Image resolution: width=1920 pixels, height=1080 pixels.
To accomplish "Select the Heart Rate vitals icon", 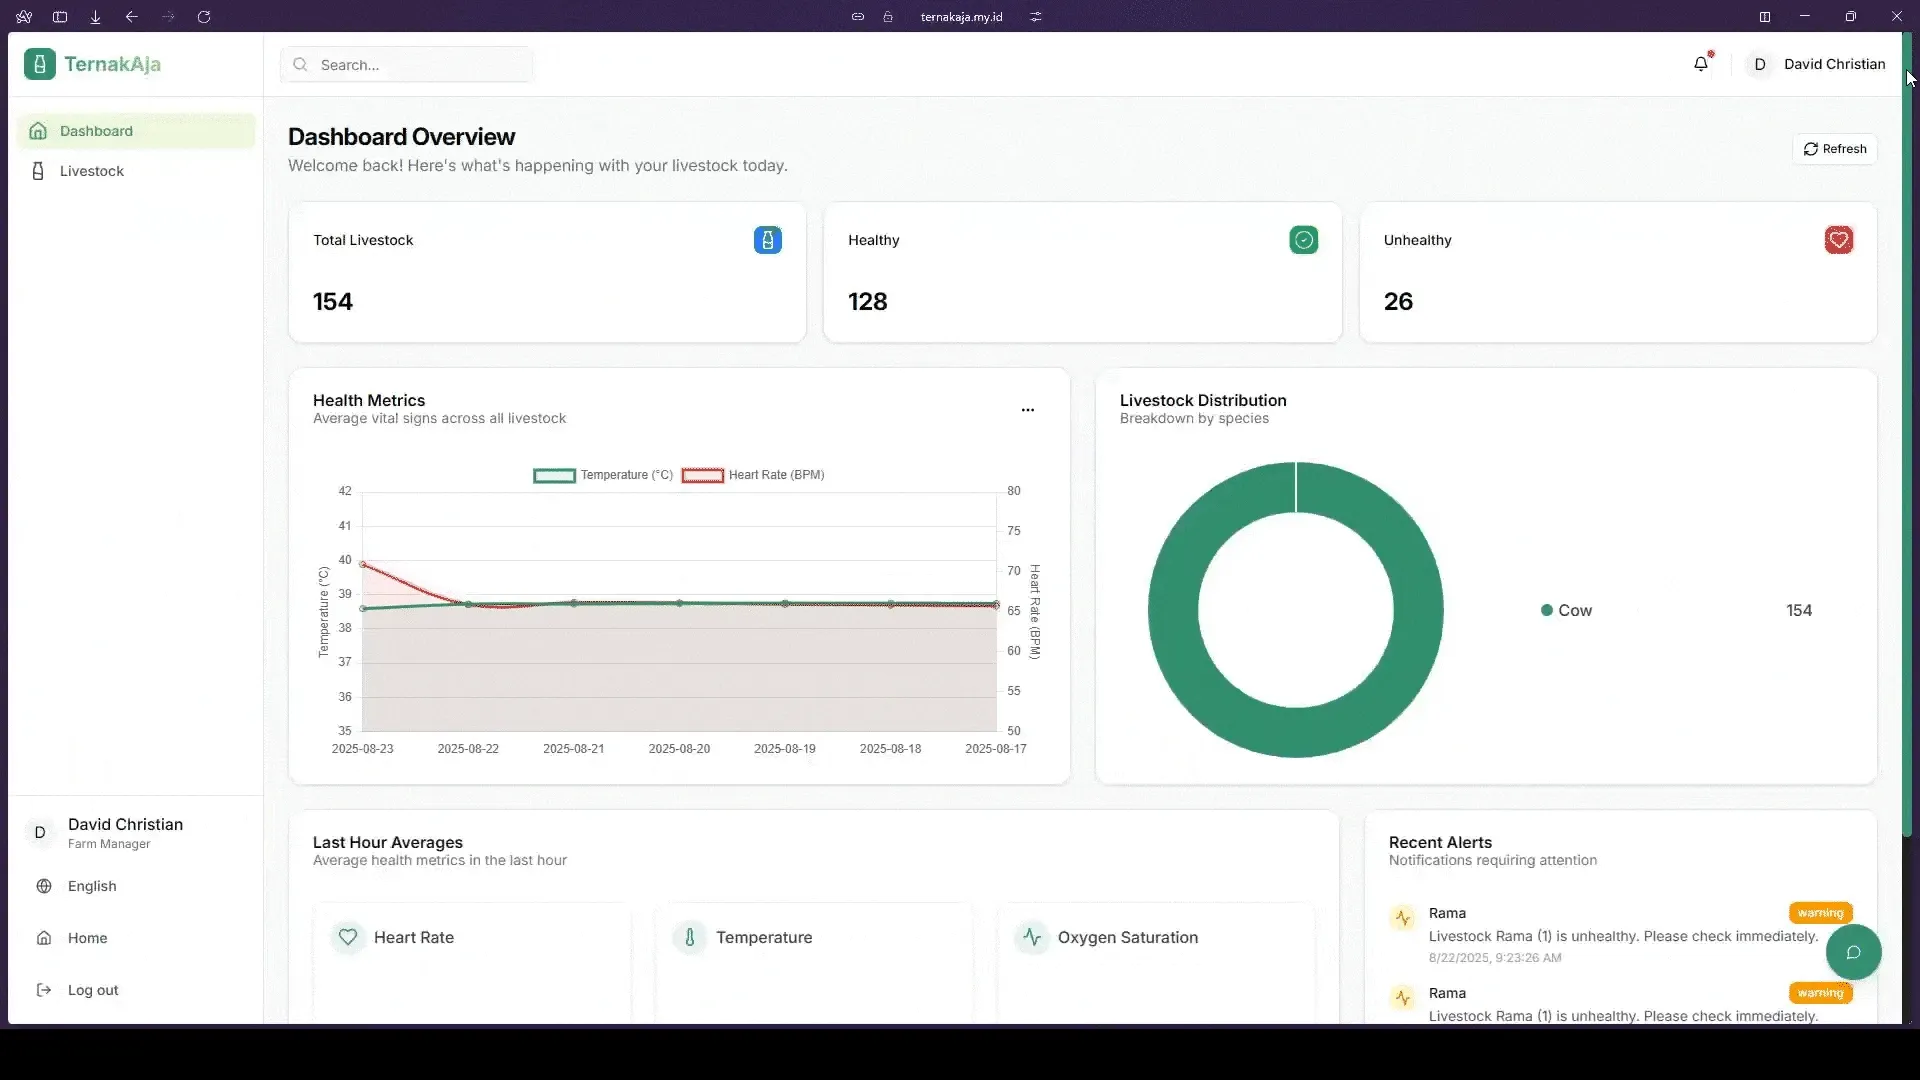I will 347,937.
